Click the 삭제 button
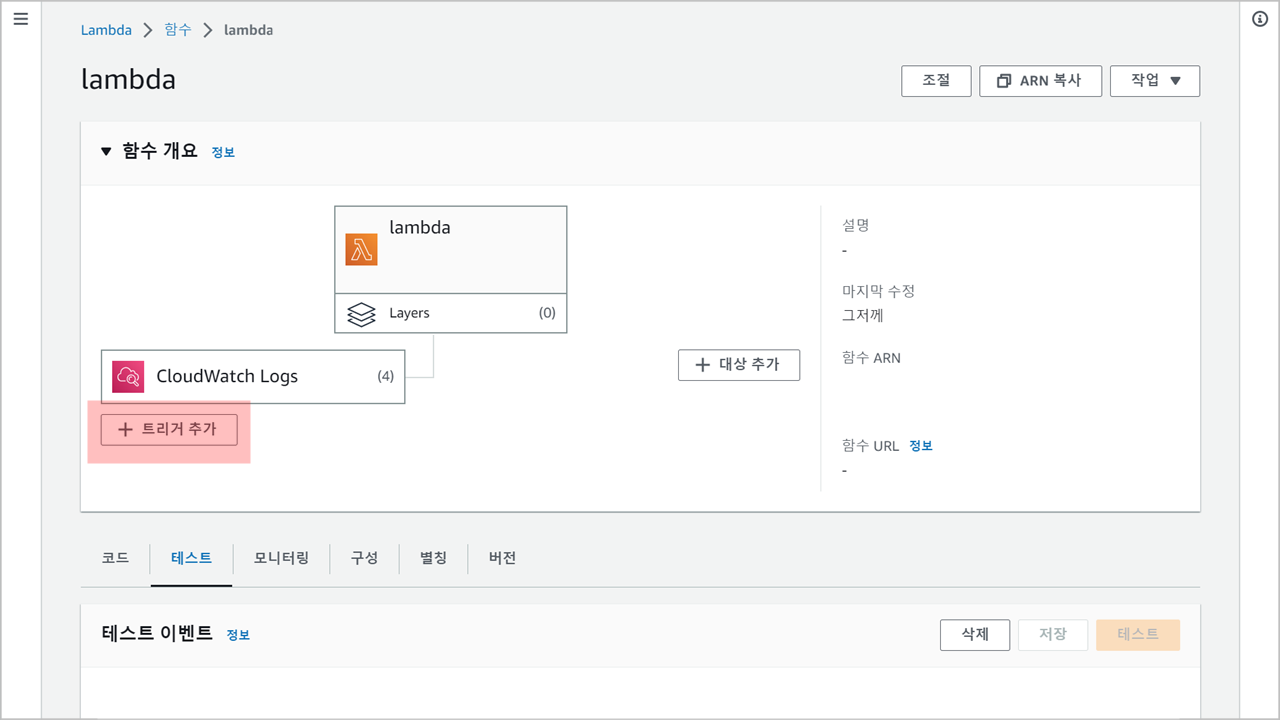Image resolution: width=1280 pixels, height=720 pixels. (x=975, y=635)
